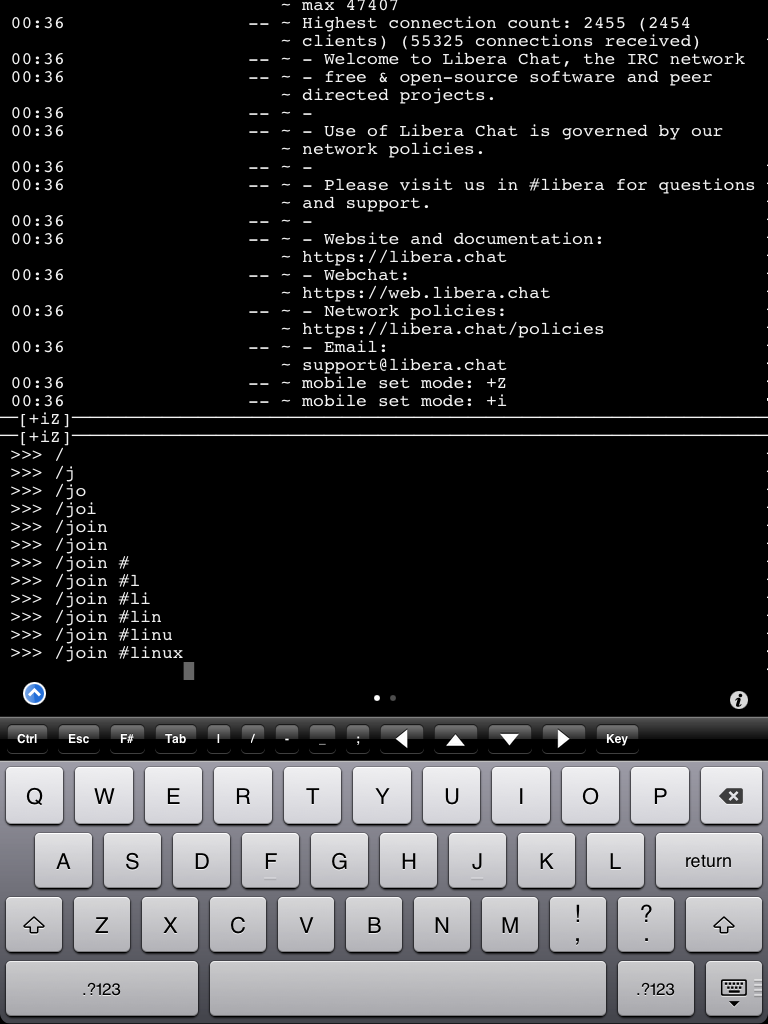Tap the X key
768x1024 pixels.
tap(170, 924)
